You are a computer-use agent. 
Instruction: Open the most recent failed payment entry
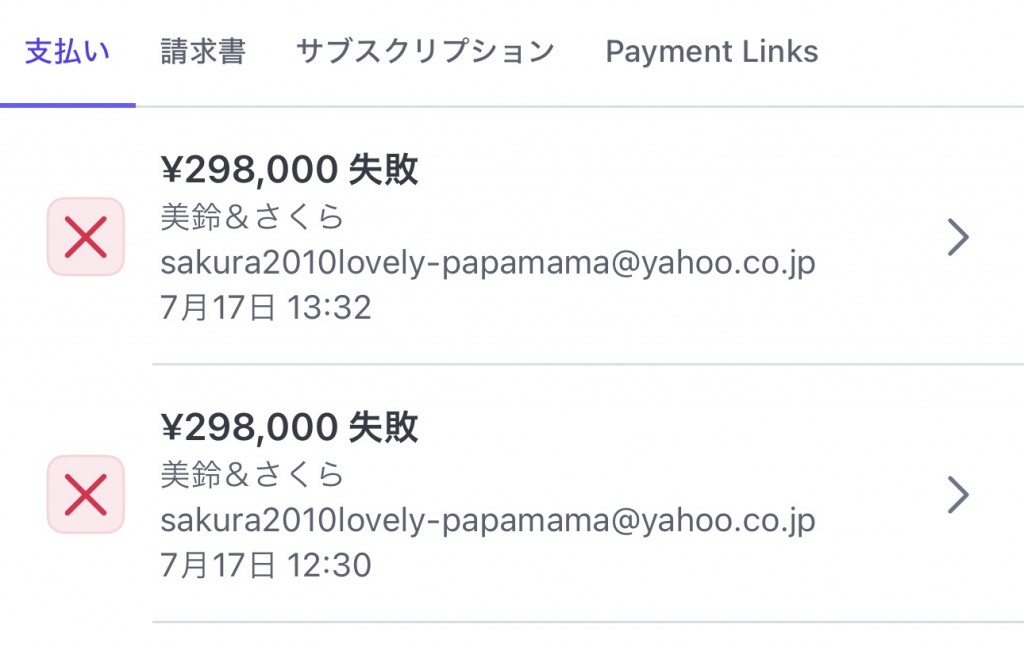512,237
